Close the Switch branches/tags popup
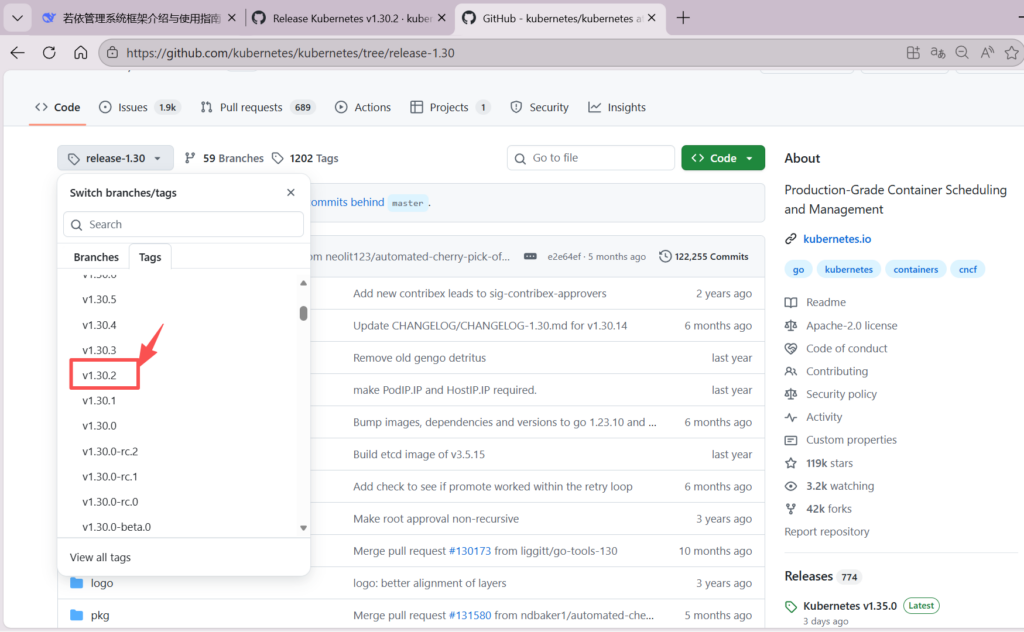The height and width of the screenshot is (632, 1024). point(291,193)
